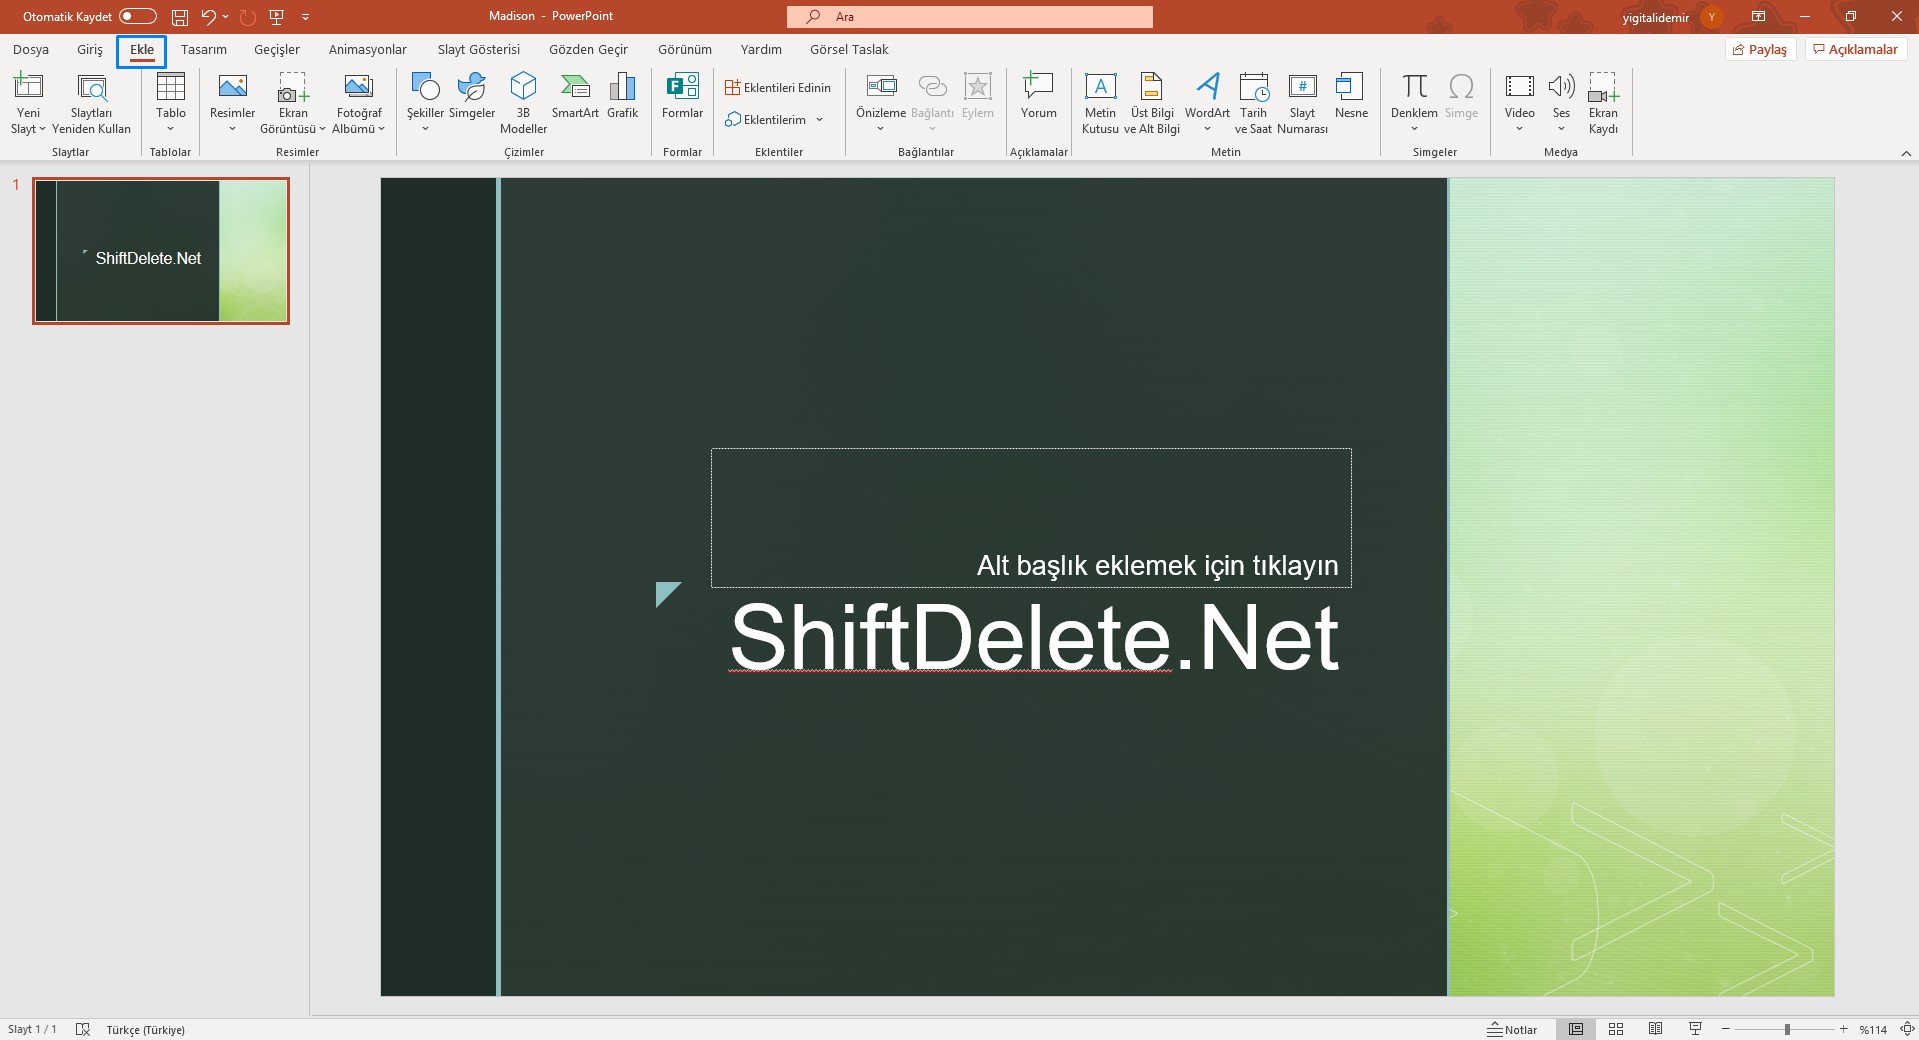Switch to the Animasyonlar tab
This screenshot has height=1040, width=1919.
367,50
